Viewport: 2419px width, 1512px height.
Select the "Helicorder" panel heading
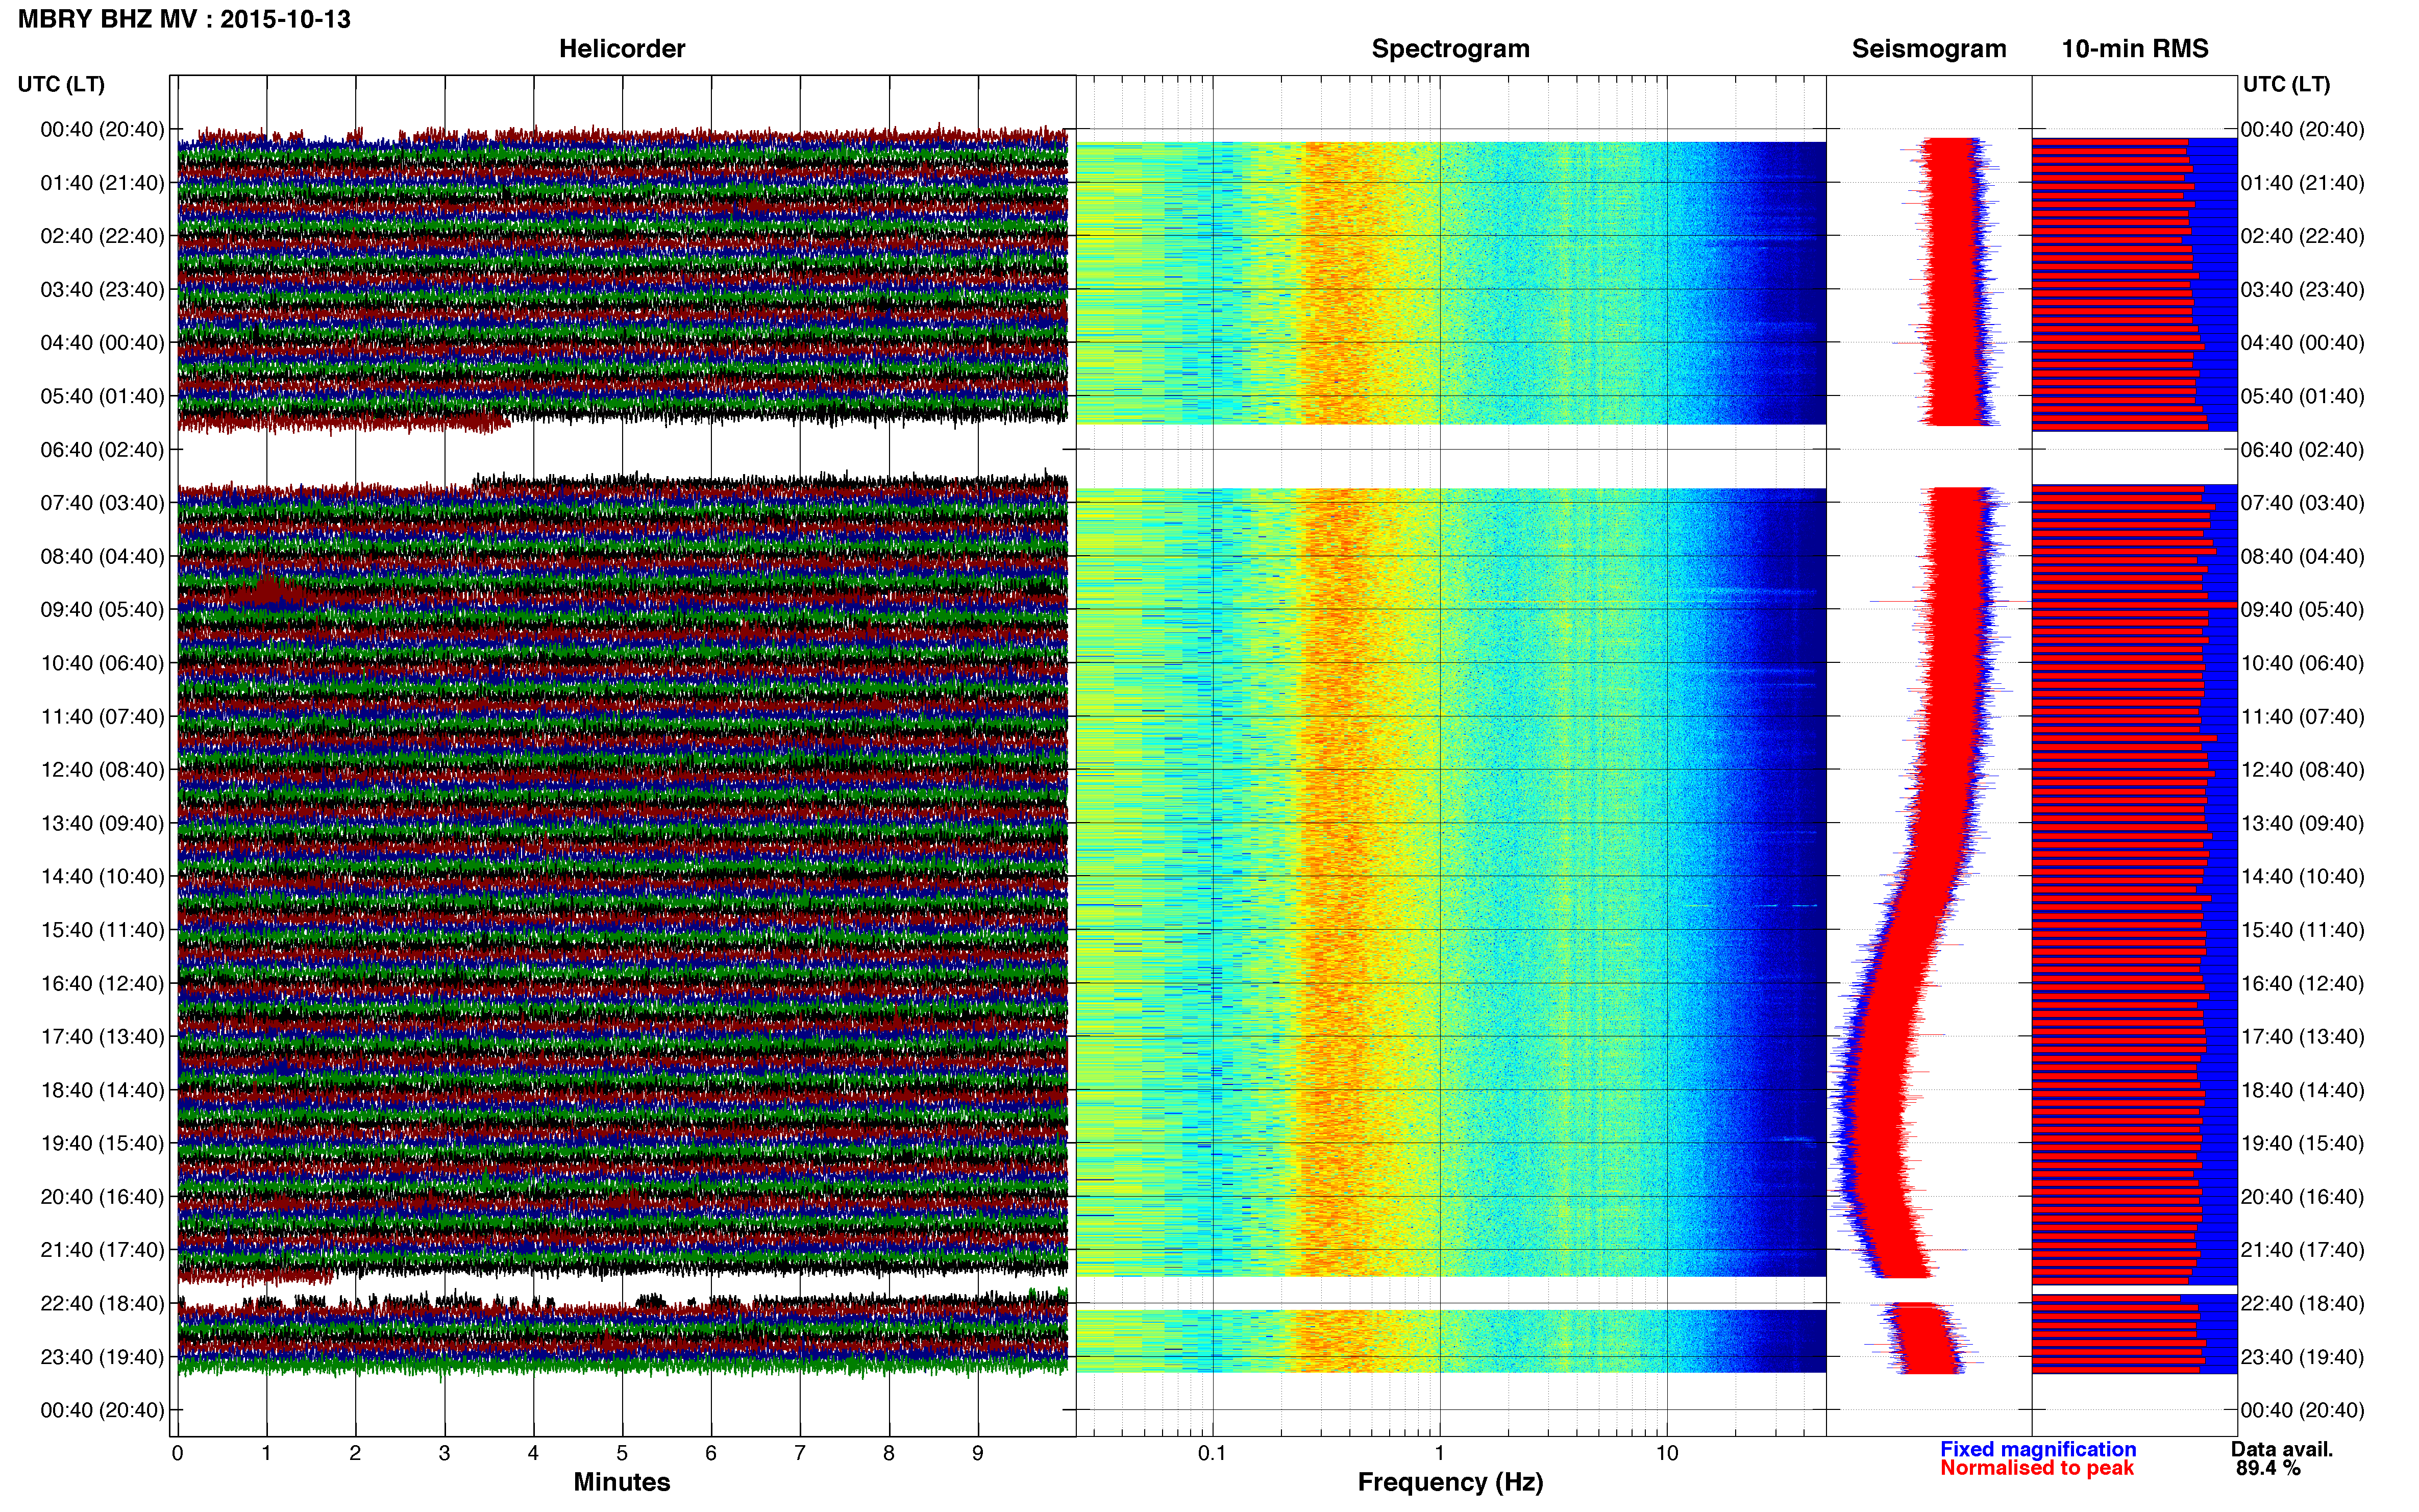pos(621,49)
